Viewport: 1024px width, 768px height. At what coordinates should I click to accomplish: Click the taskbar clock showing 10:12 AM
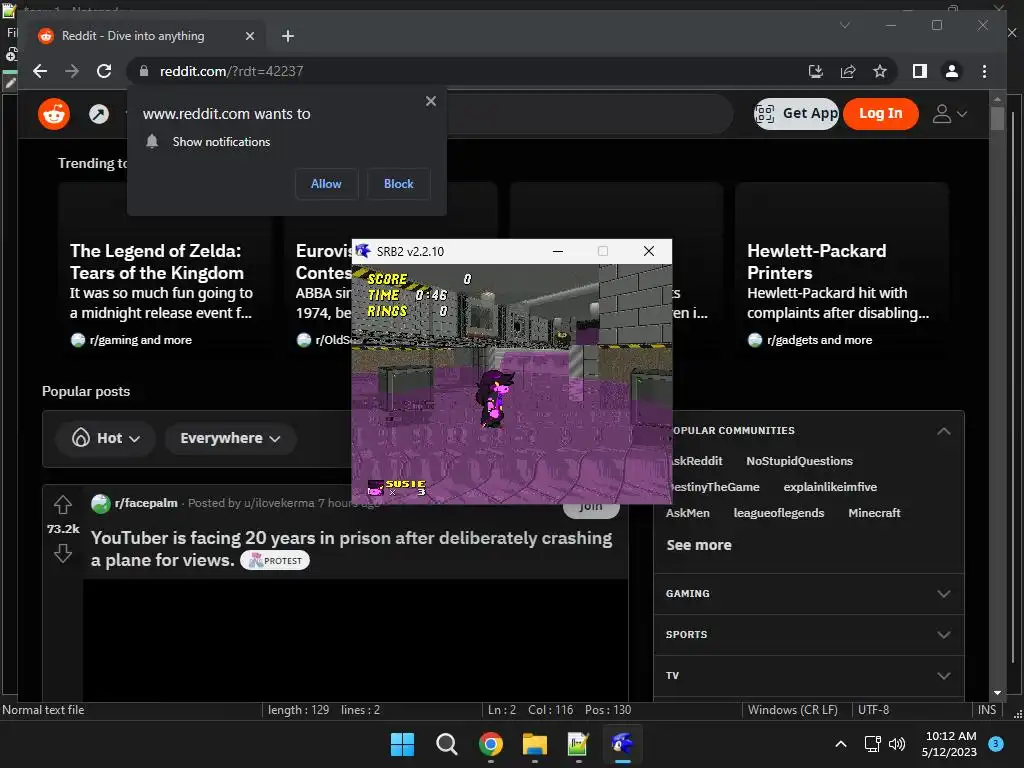[x=950, y=744]
